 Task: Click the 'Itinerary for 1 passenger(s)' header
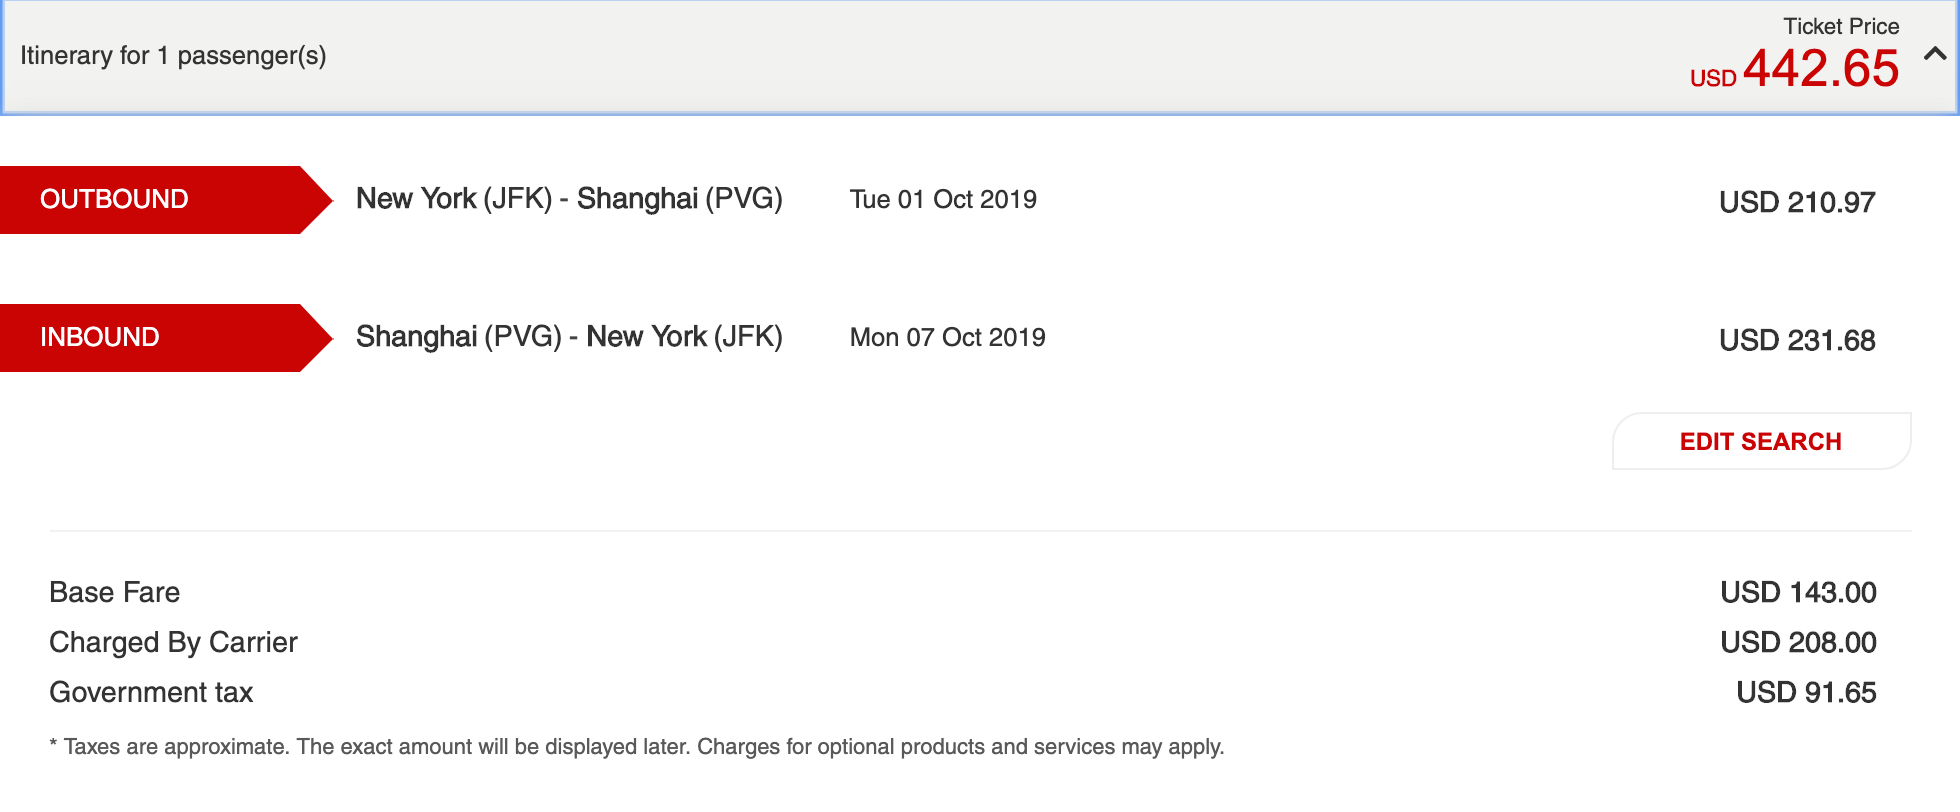pos(173,55)
